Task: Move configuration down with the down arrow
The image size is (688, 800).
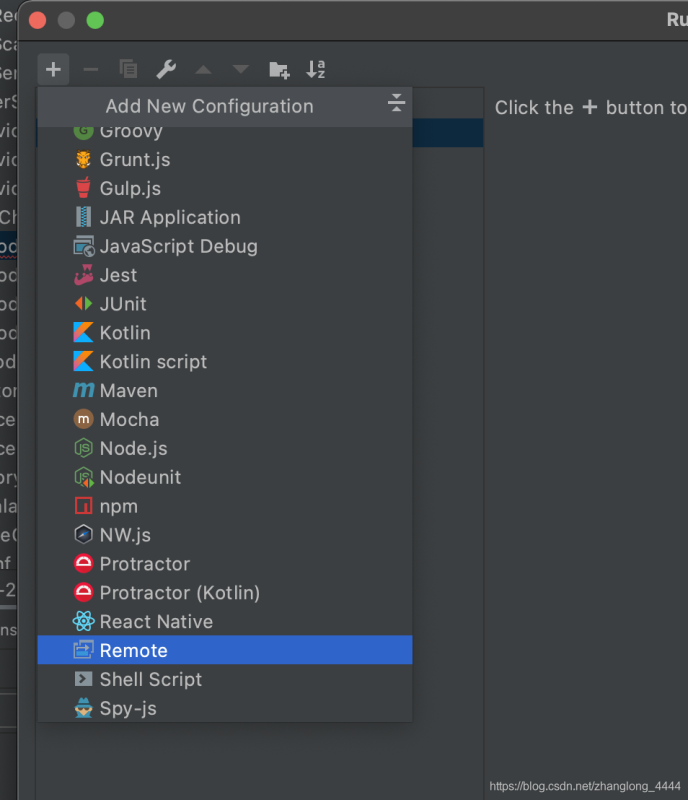Action: [x=240, y=69]
